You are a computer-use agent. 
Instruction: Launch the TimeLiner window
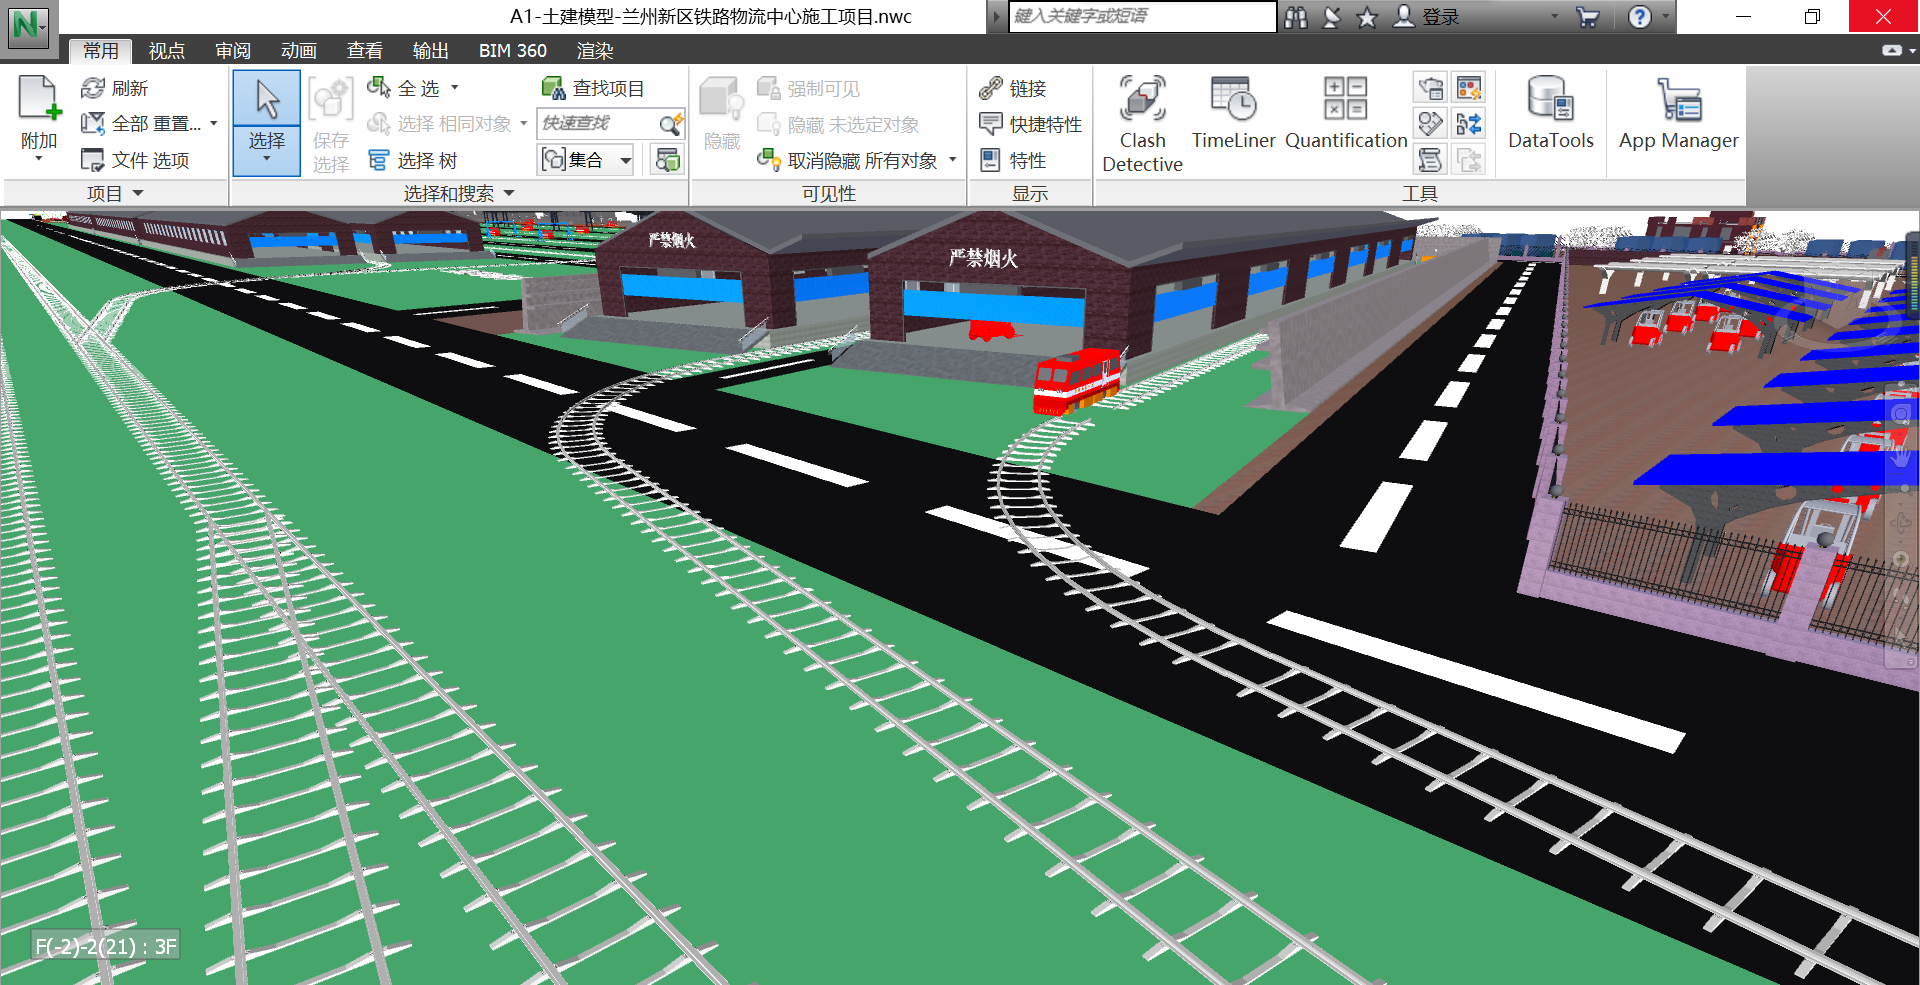pyautogui.click(x=1232, y=100)
